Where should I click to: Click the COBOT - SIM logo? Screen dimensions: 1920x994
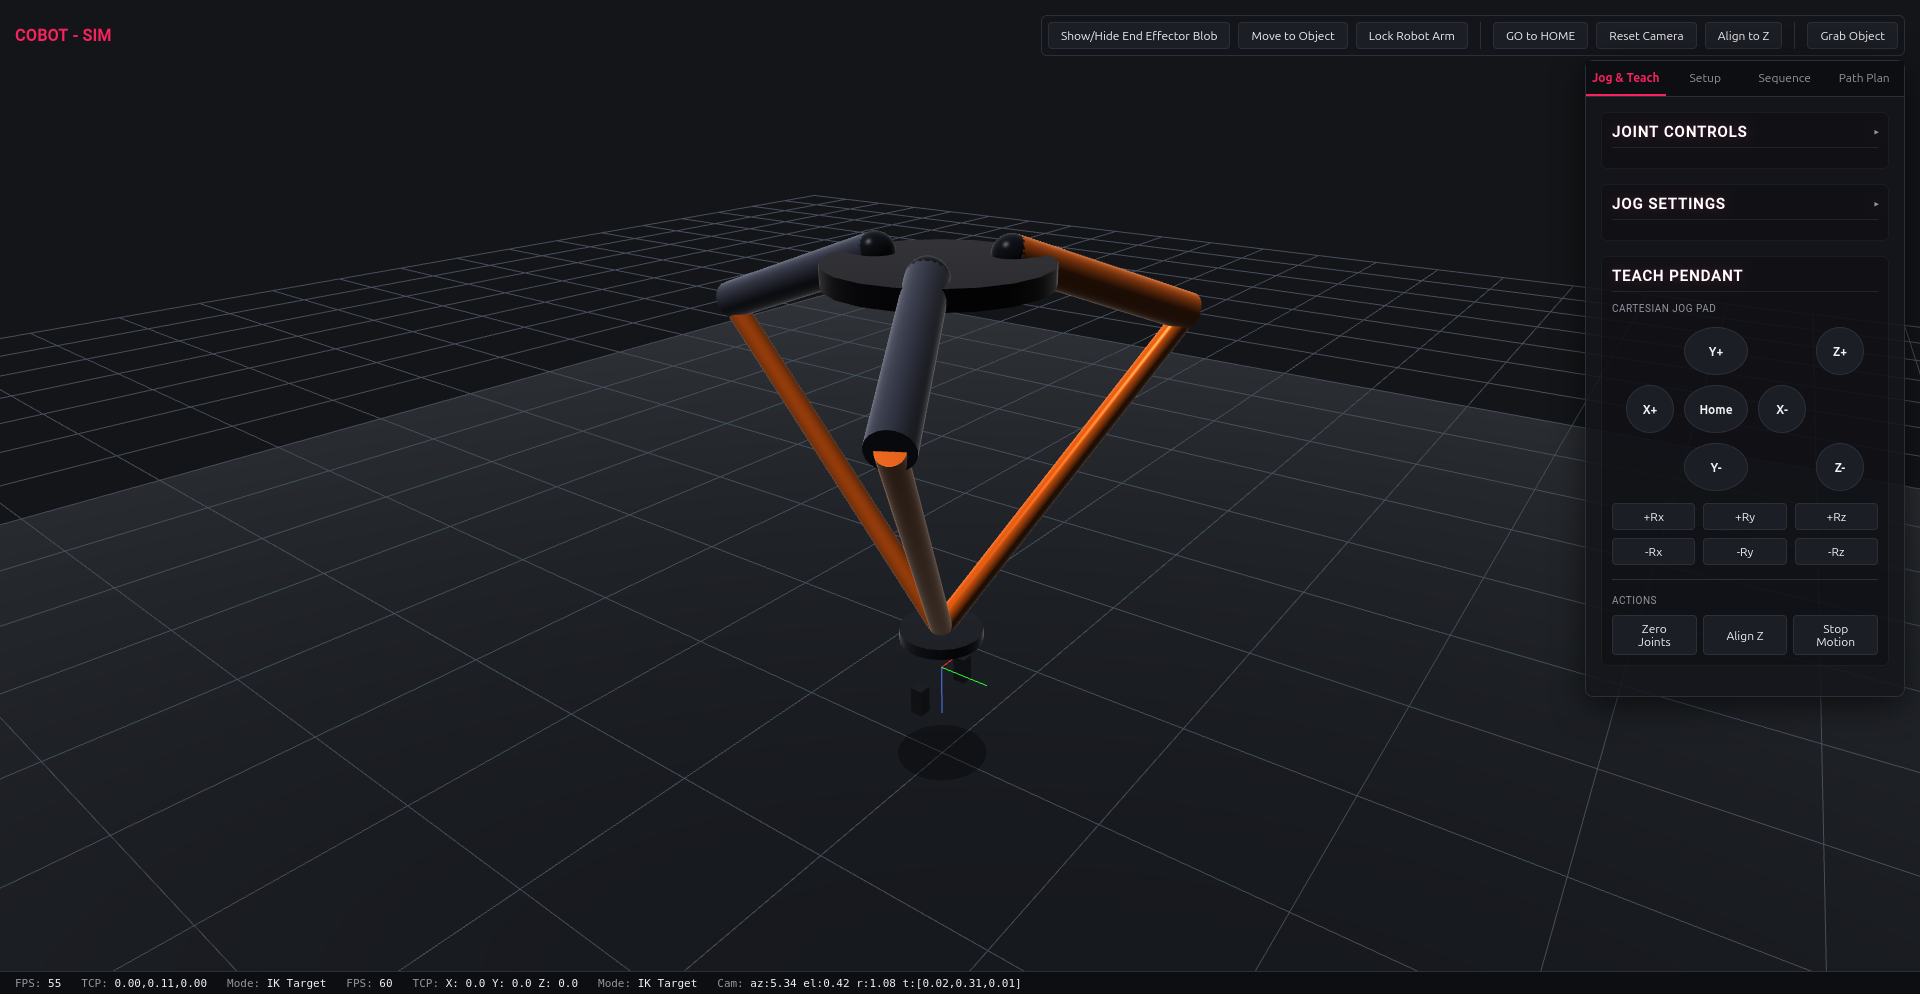(x=63, y=35)
